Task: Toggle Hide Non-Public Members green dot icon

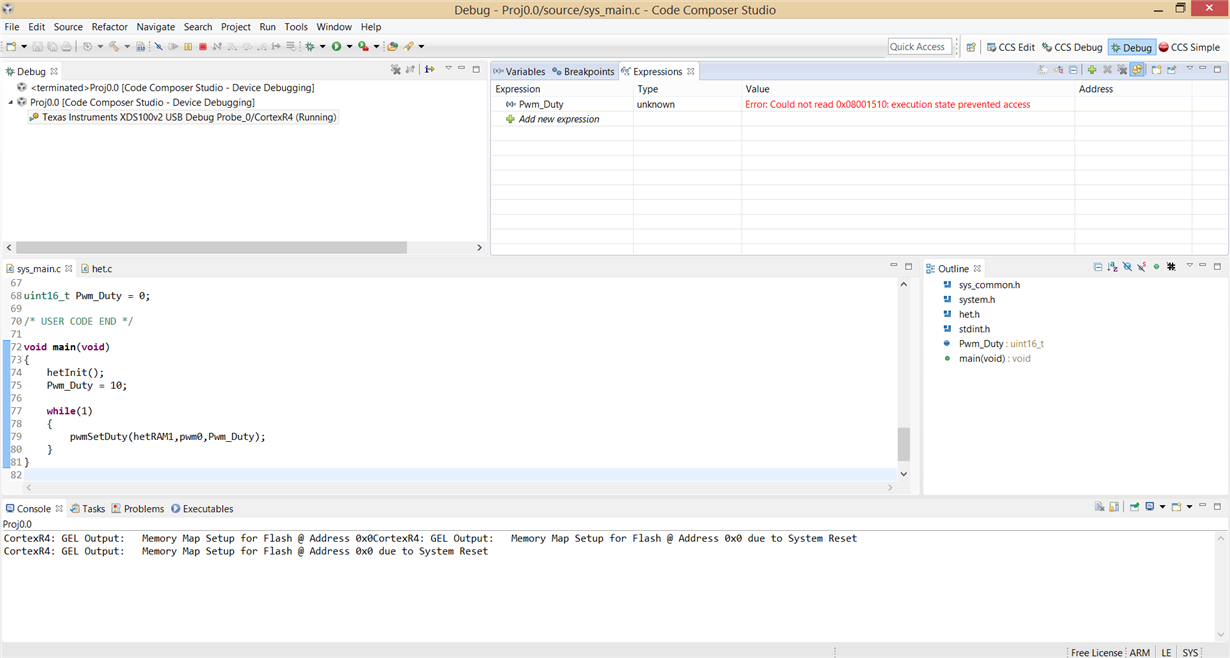Action: click(1156, 267)
